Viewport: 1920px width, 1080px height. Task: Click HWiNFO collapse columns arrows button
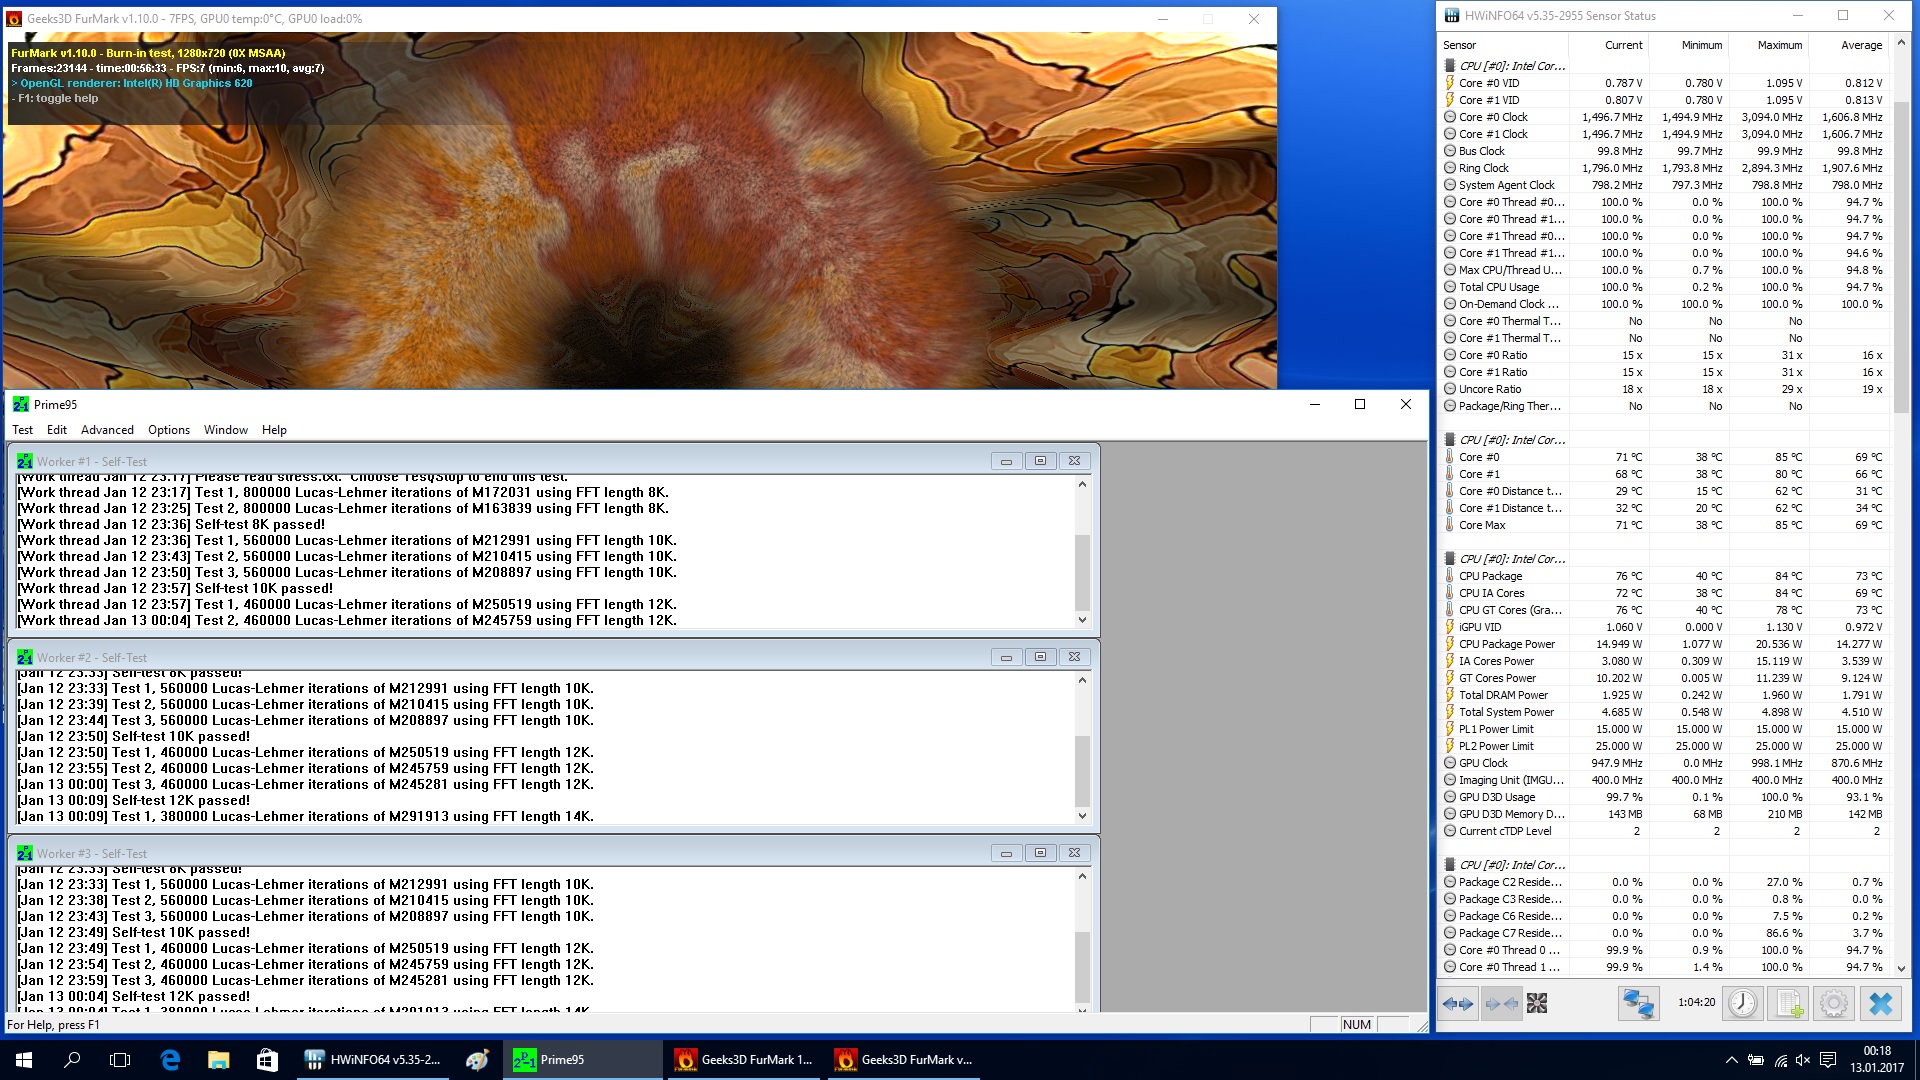point(1501,1003)
